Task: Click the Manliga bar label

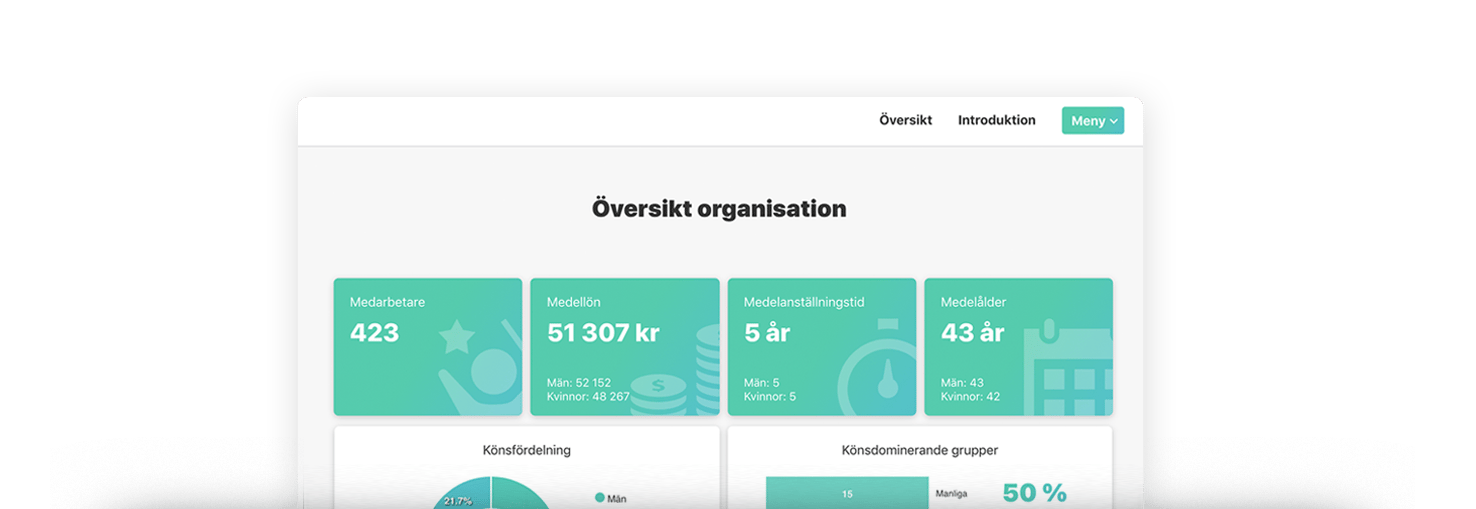Action: coord(951,494)
